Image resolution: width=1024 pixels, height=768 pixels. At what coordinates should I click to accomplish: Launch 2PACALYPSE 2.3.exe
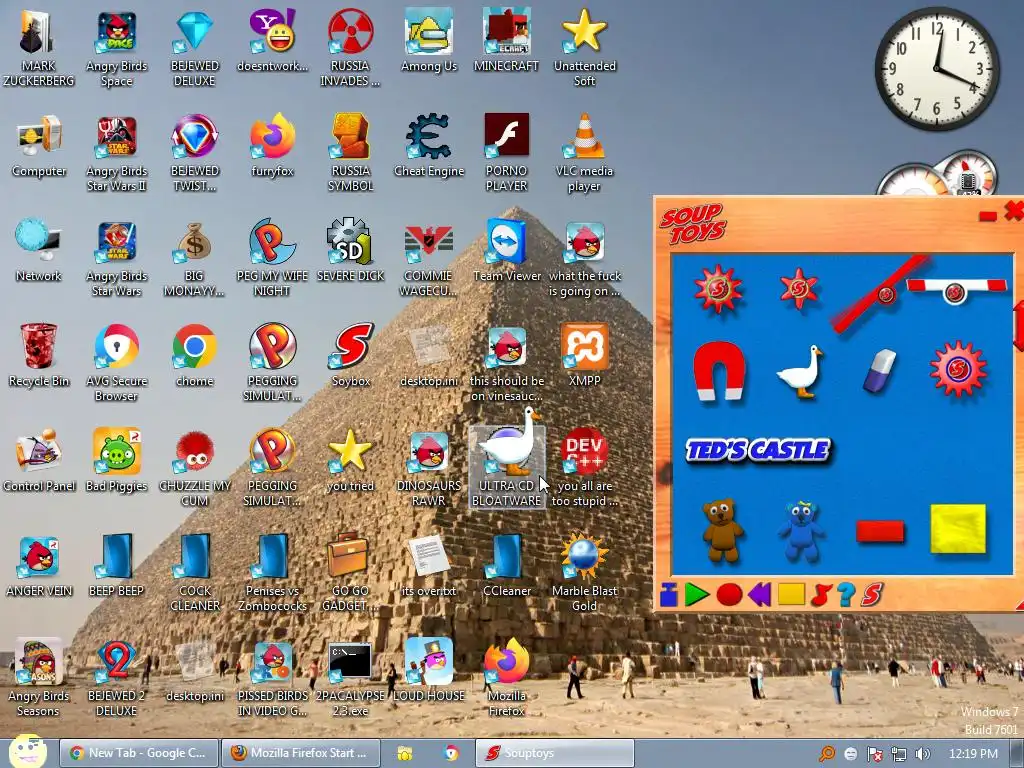point(351,678)
